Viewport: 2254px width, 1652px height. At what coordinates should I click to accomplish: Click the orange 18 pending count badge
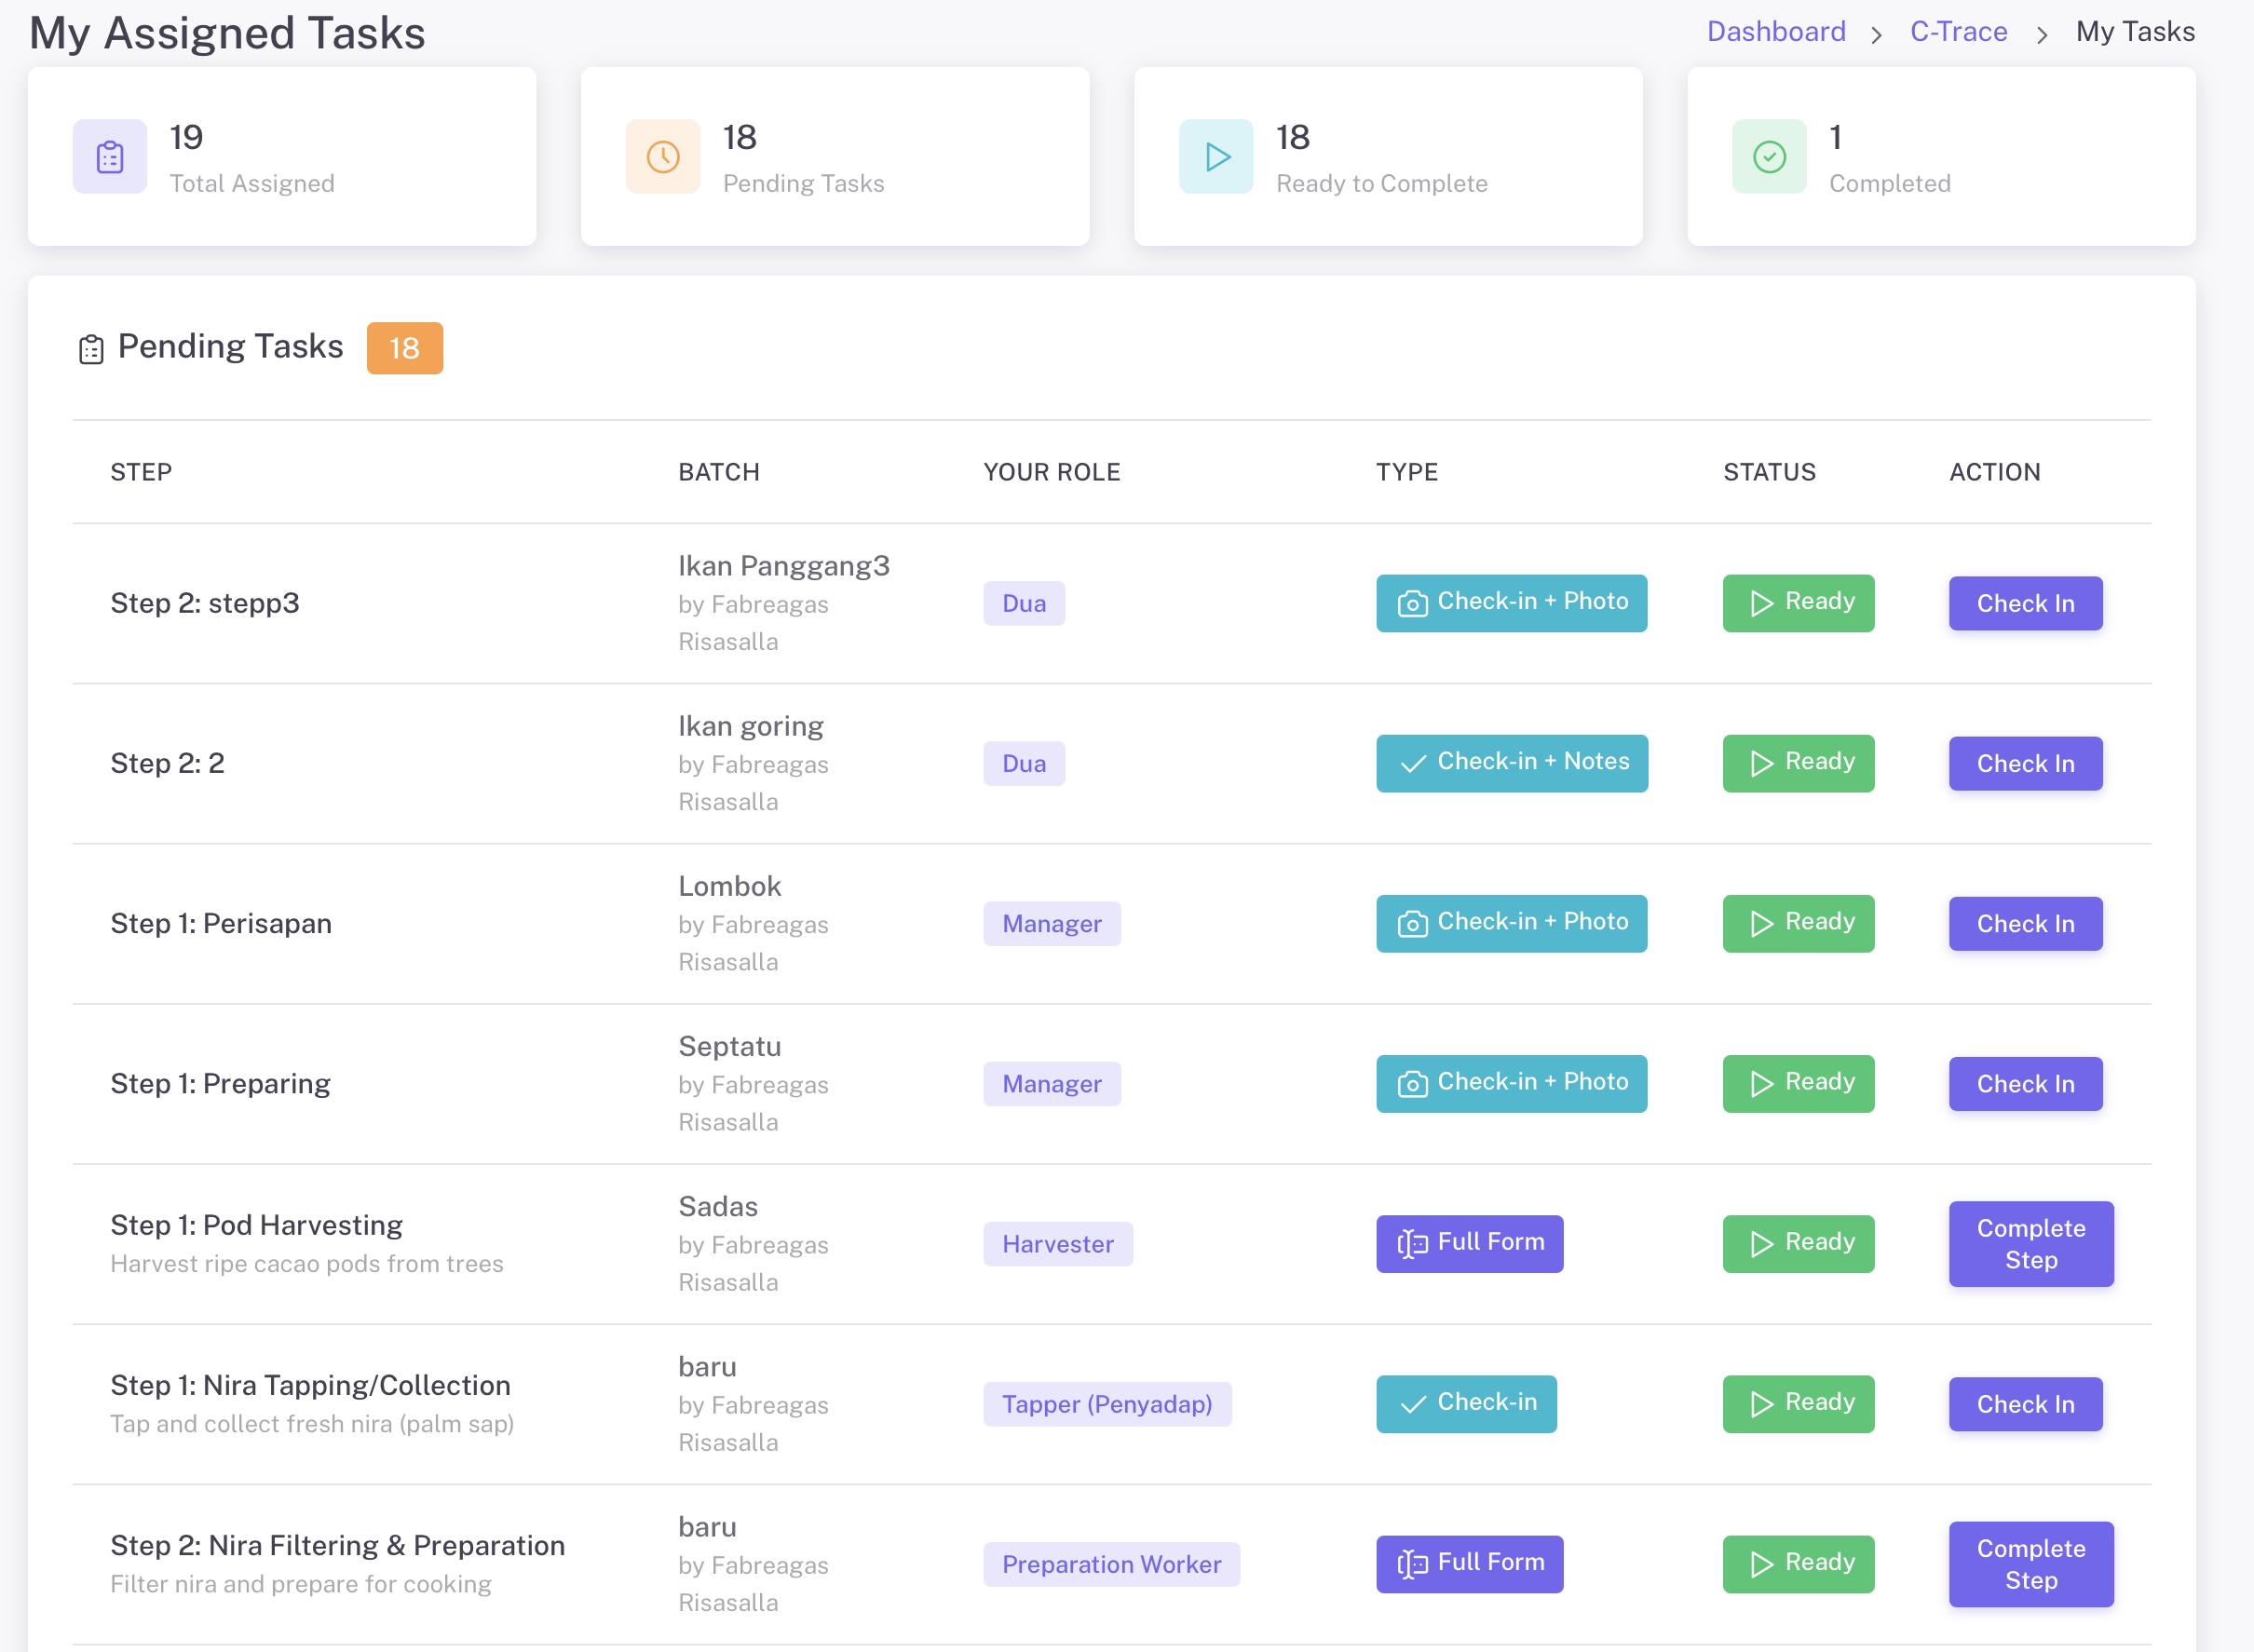click(404, 348)
